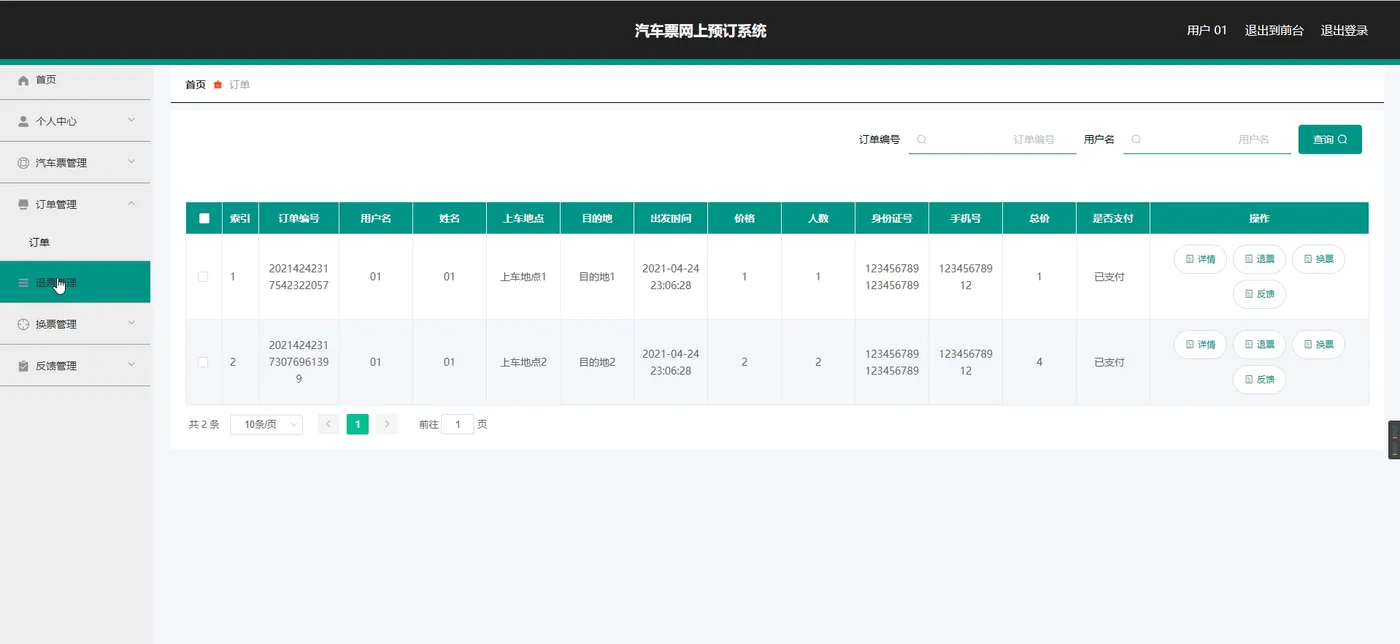Click search icon in 用户名 field
Viewport: 1400px width, 644px height.
(x=1136, y=140)
